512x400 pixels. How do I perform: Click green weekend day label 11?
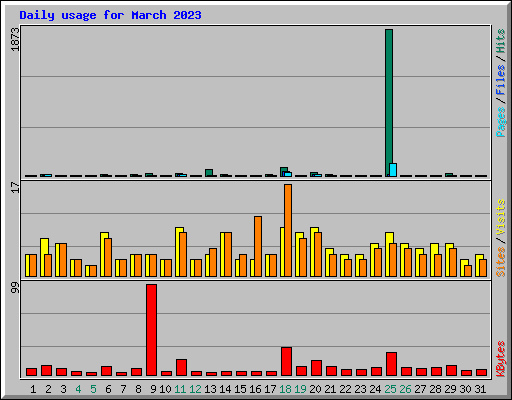[x=180, y=389]
